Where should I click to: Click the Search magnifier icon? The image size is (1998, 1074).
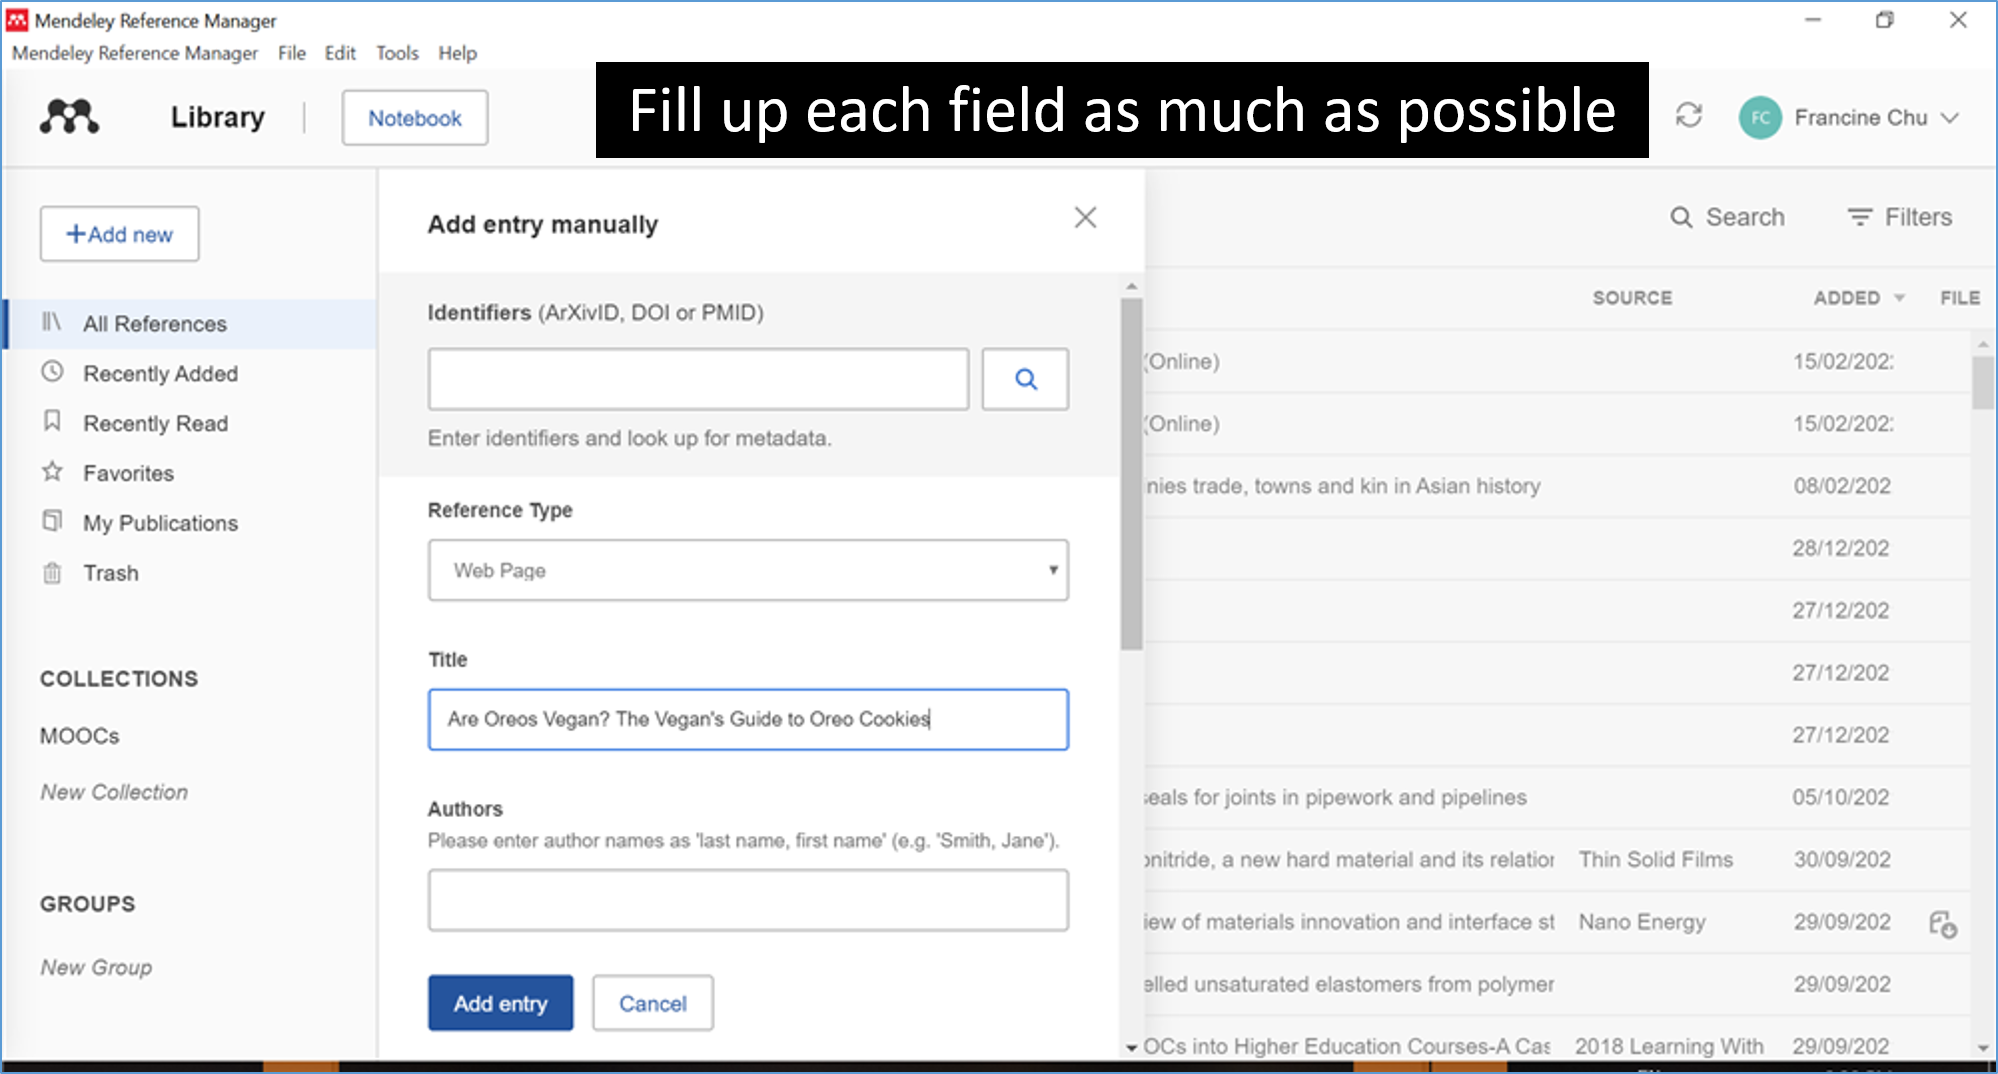click(1681, 217)
